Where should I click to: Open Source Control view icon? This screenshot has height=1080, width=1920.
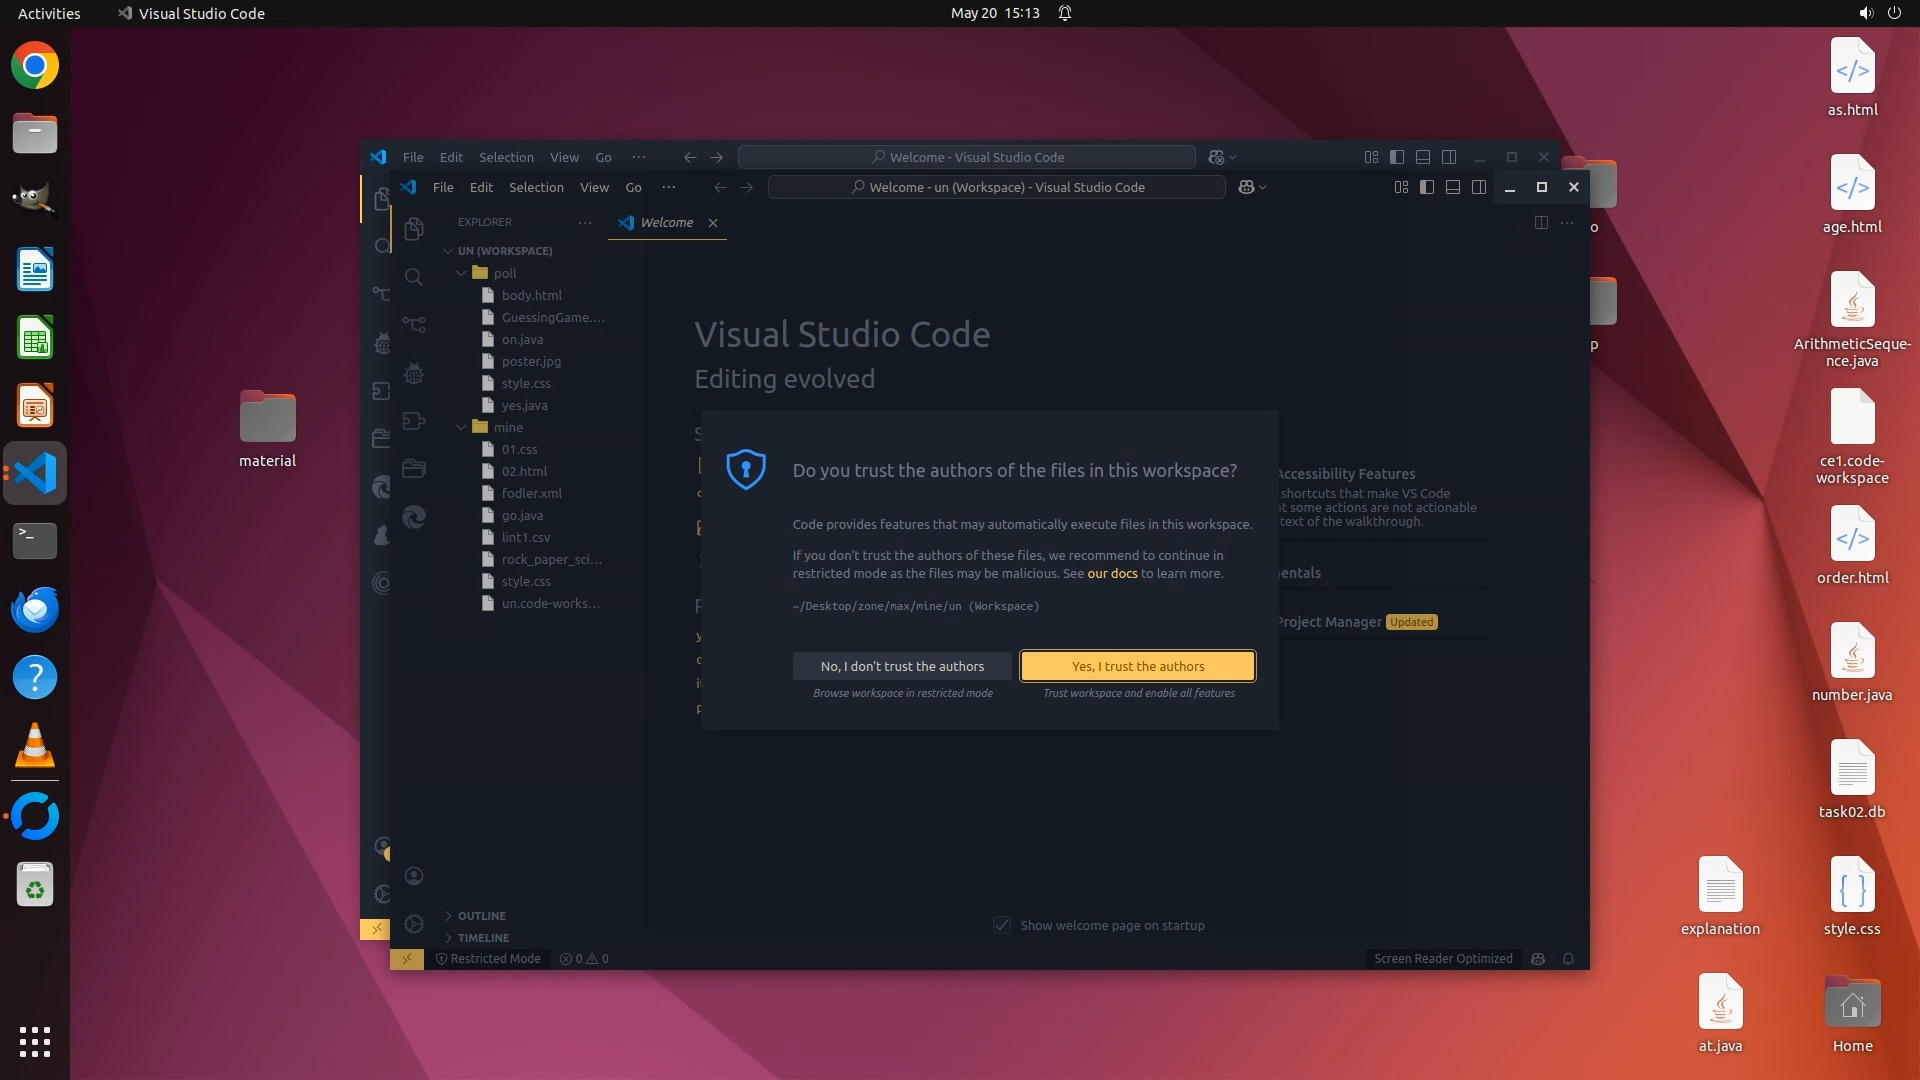413,324
